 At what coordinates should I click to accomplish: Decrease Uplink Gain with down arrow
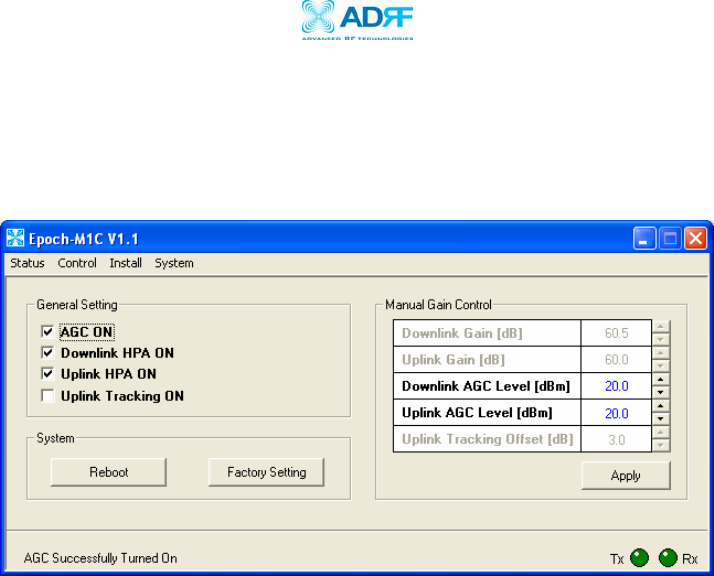point(661,366)
